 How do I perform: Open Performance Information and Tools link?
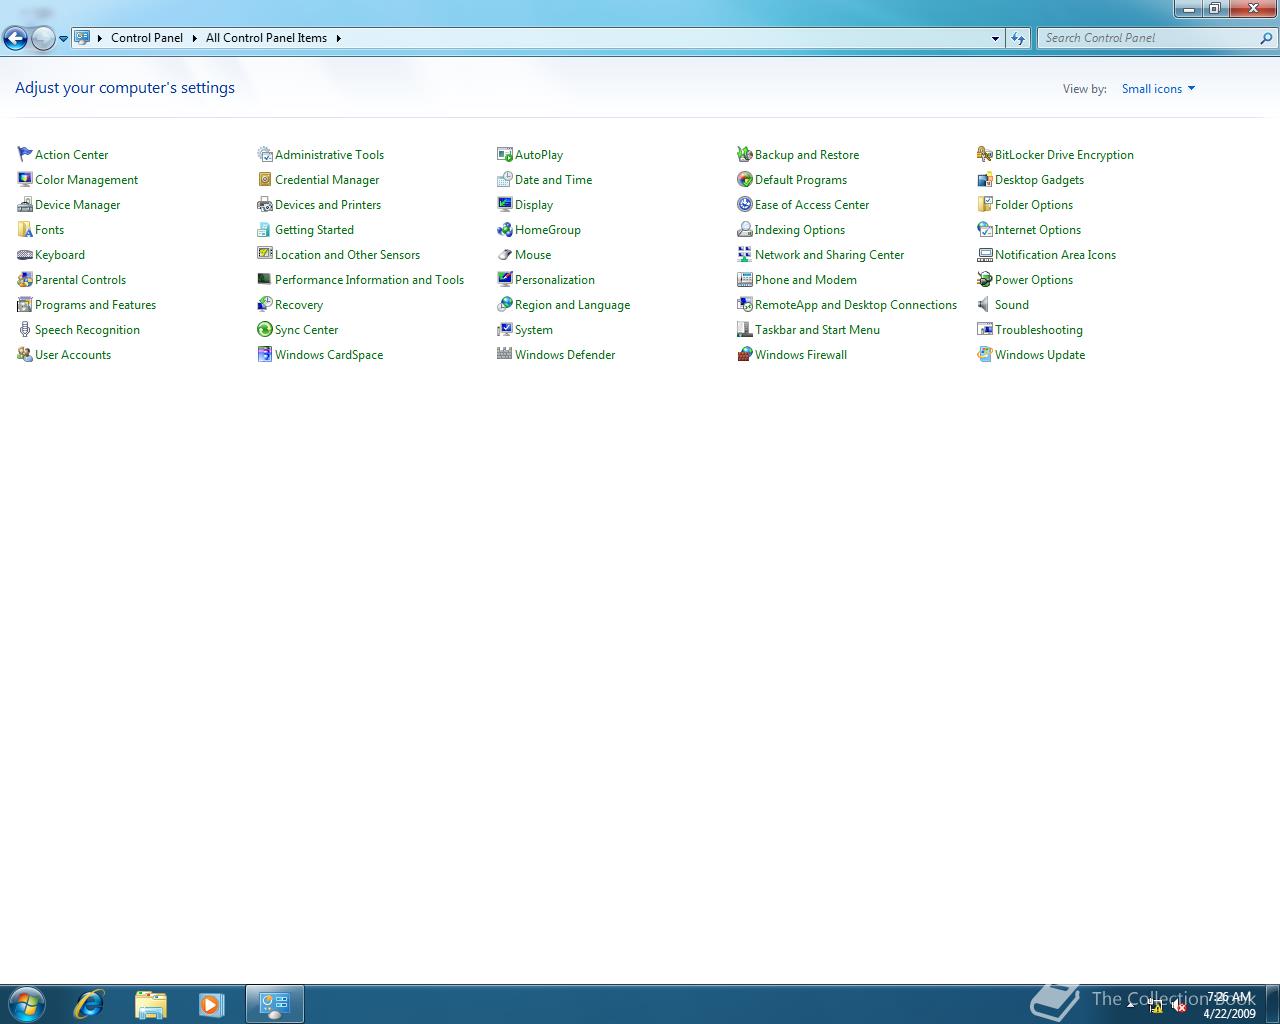click(x=369, y=280)
